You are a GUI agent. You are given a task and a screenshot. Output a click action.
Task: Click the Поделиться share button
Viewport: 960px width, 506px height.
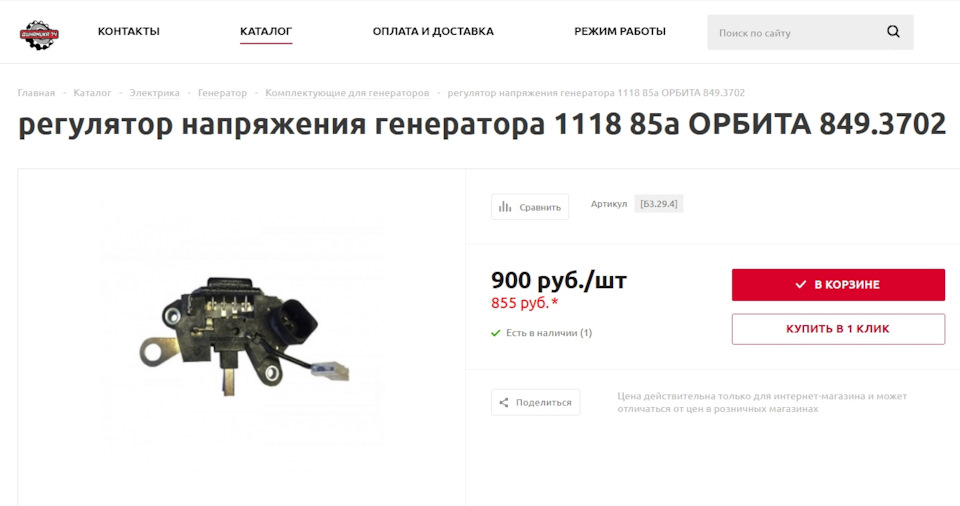[535, 402]
